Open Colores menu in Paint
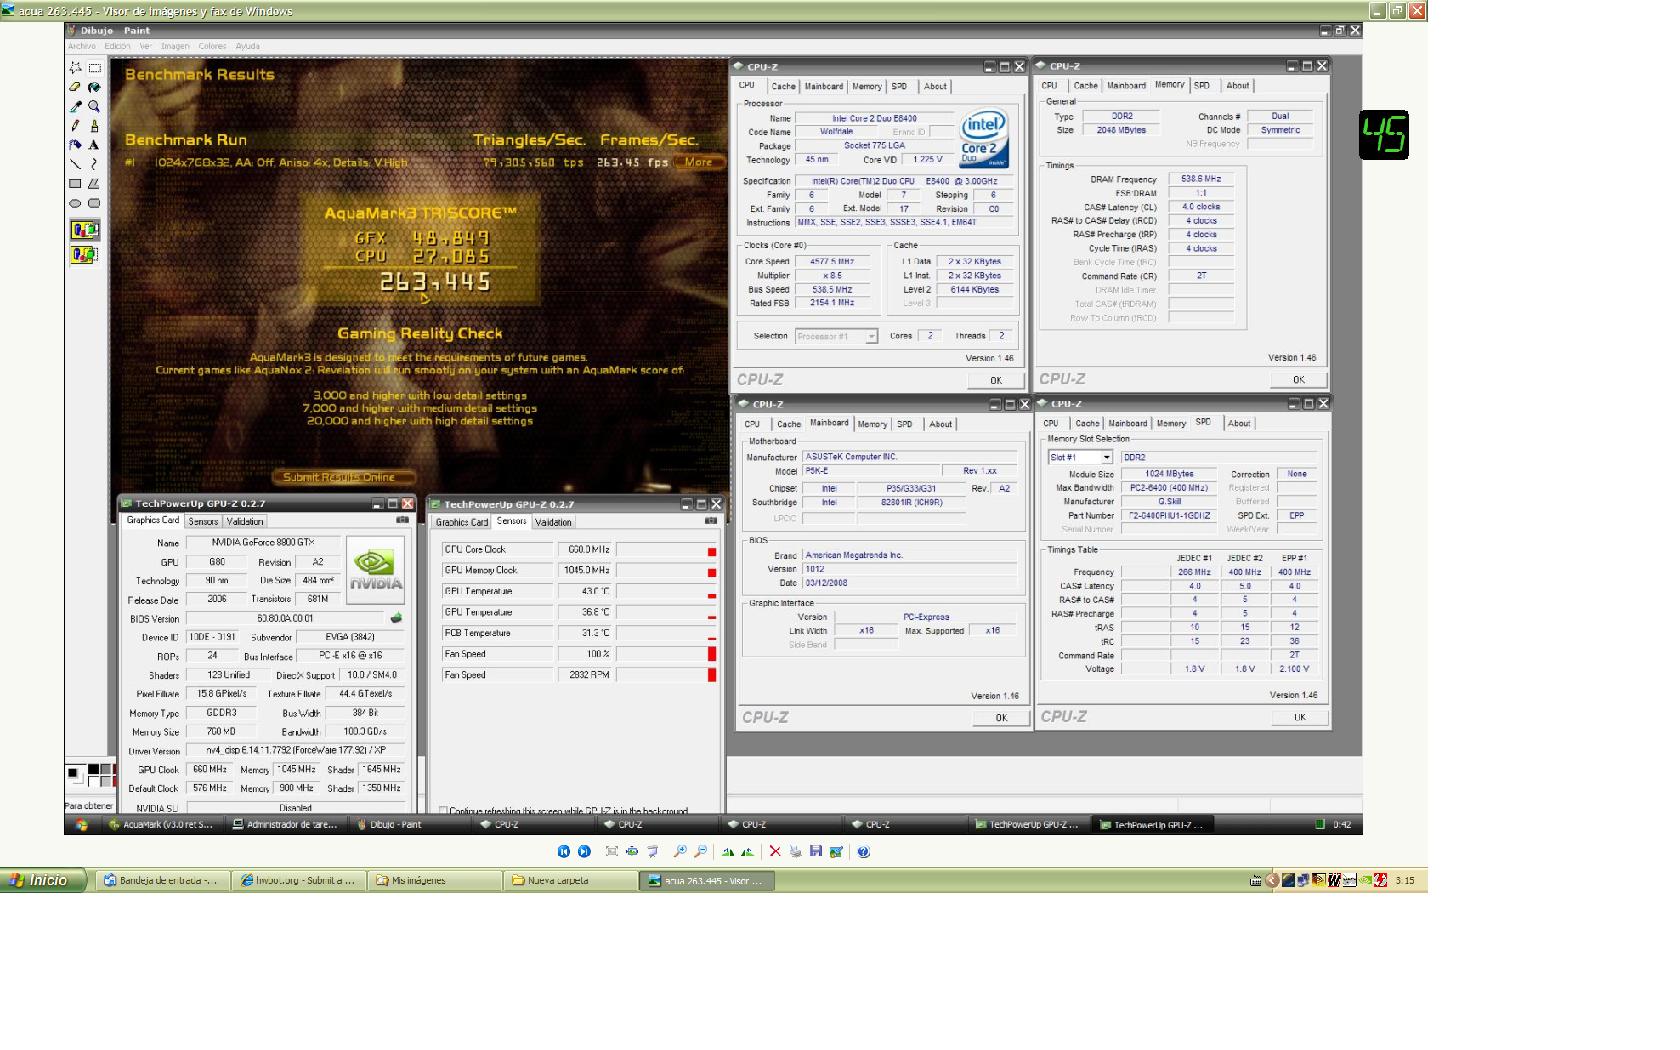1680x1050 pixels. pos(212,46)
